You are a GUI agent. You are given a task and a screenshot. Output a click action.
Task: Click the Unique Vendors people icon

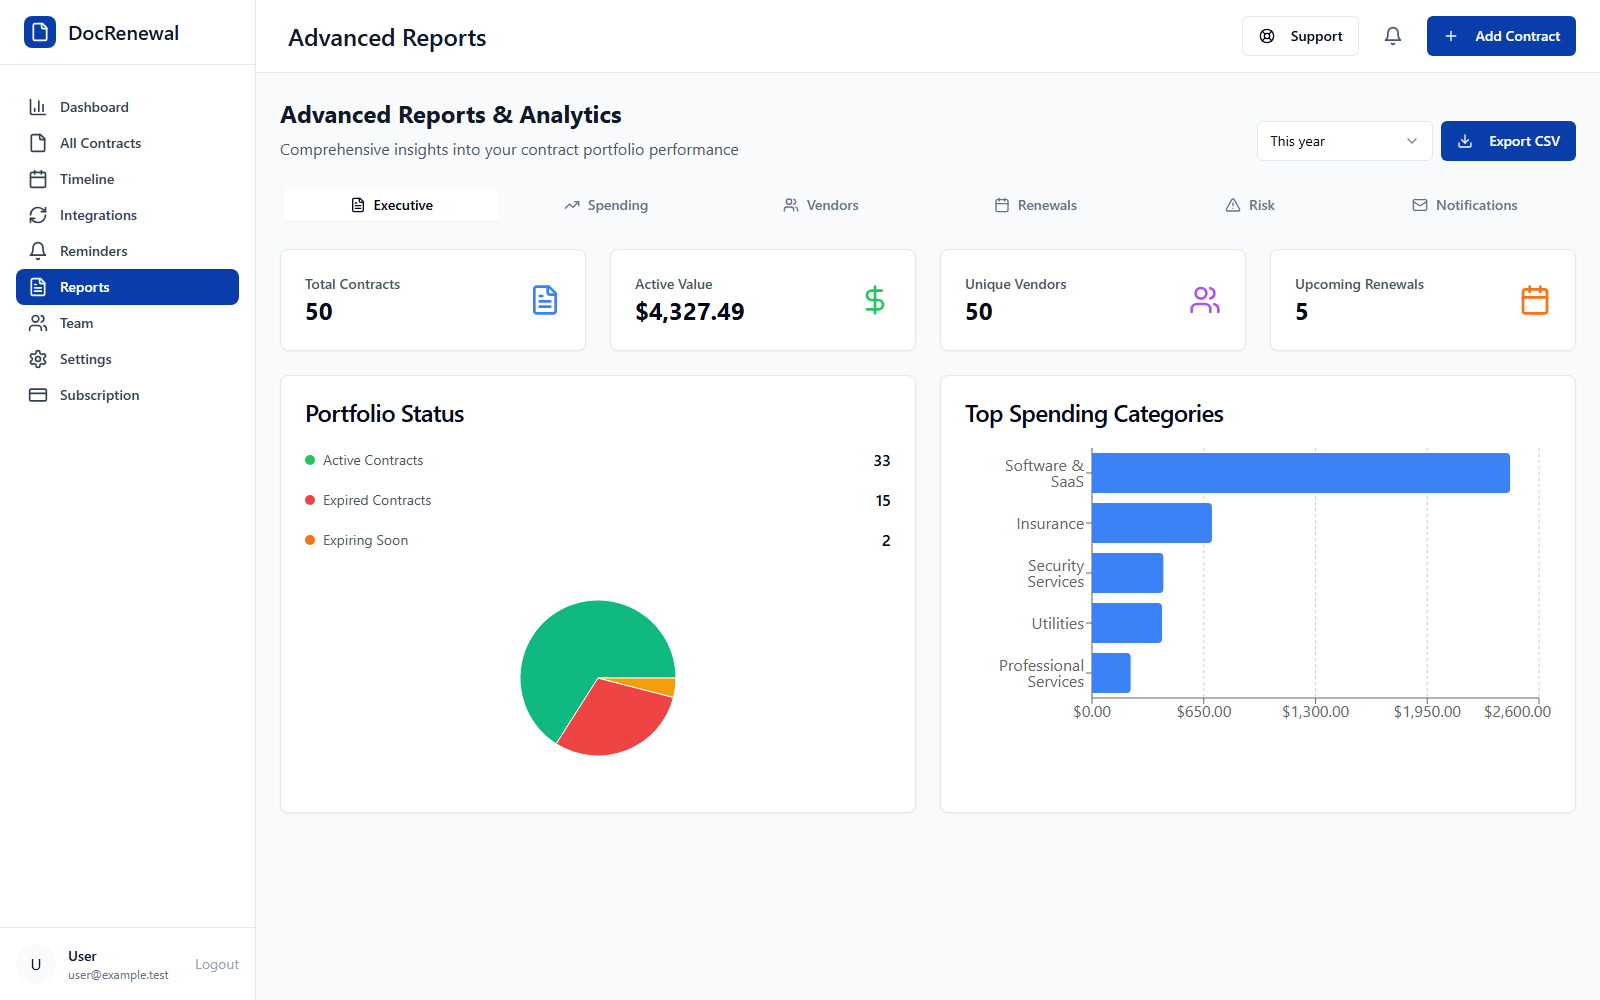pyautogui.click(x=1205, y=300)
